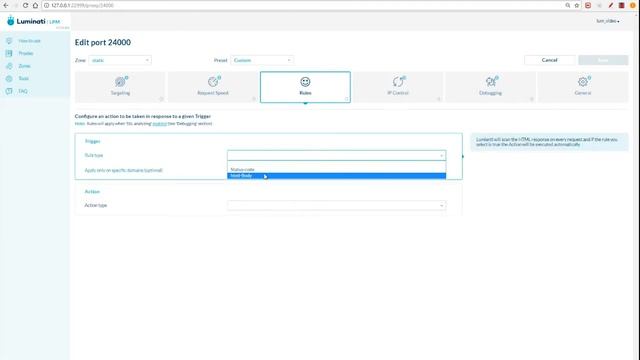Viewport: 640px width, 360px height.
Task: Click the Action type field label
Action: (x=96, y=205)
